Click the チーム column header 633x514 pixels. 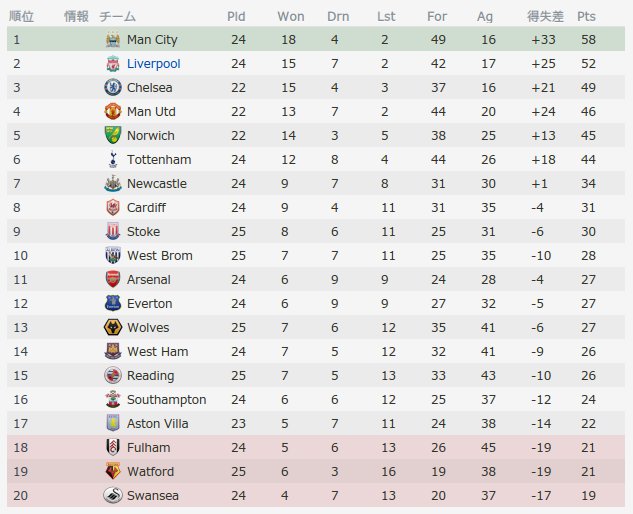(x=117, y=17)
